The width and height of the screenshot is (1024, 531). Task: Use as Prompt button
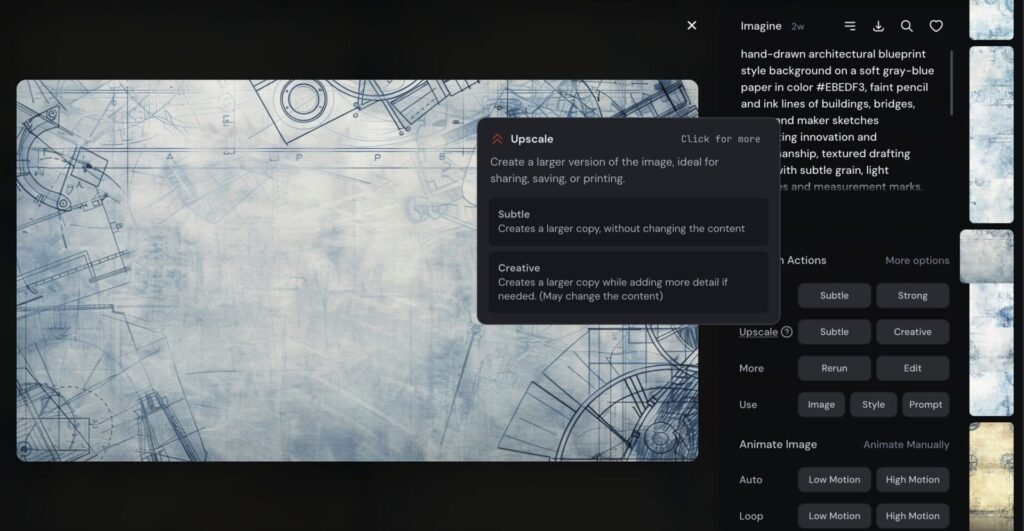[925, 404]
